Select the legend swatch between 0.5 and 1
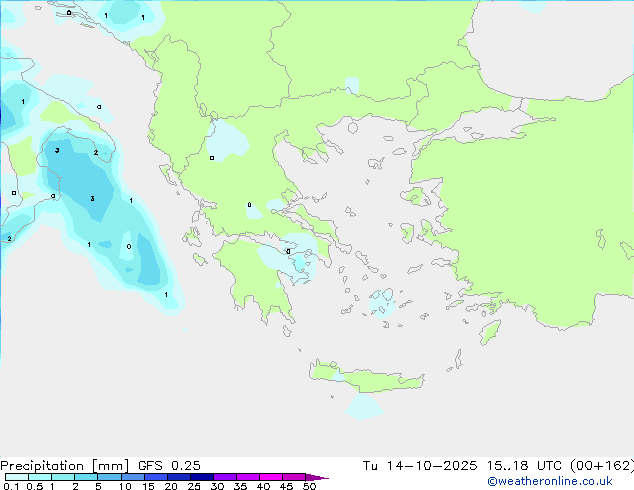This screenshot has height=490, width=634. (x=40, y=477)
